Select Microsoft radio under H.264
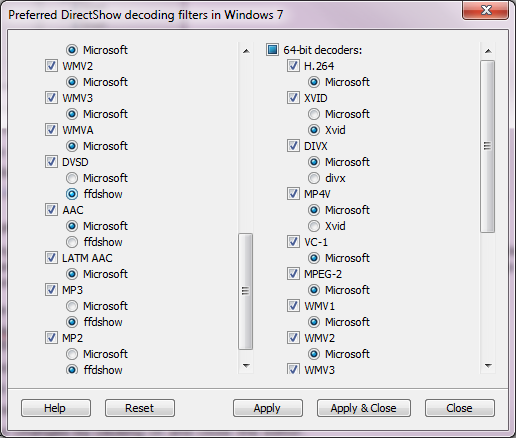 pos(314,82)
